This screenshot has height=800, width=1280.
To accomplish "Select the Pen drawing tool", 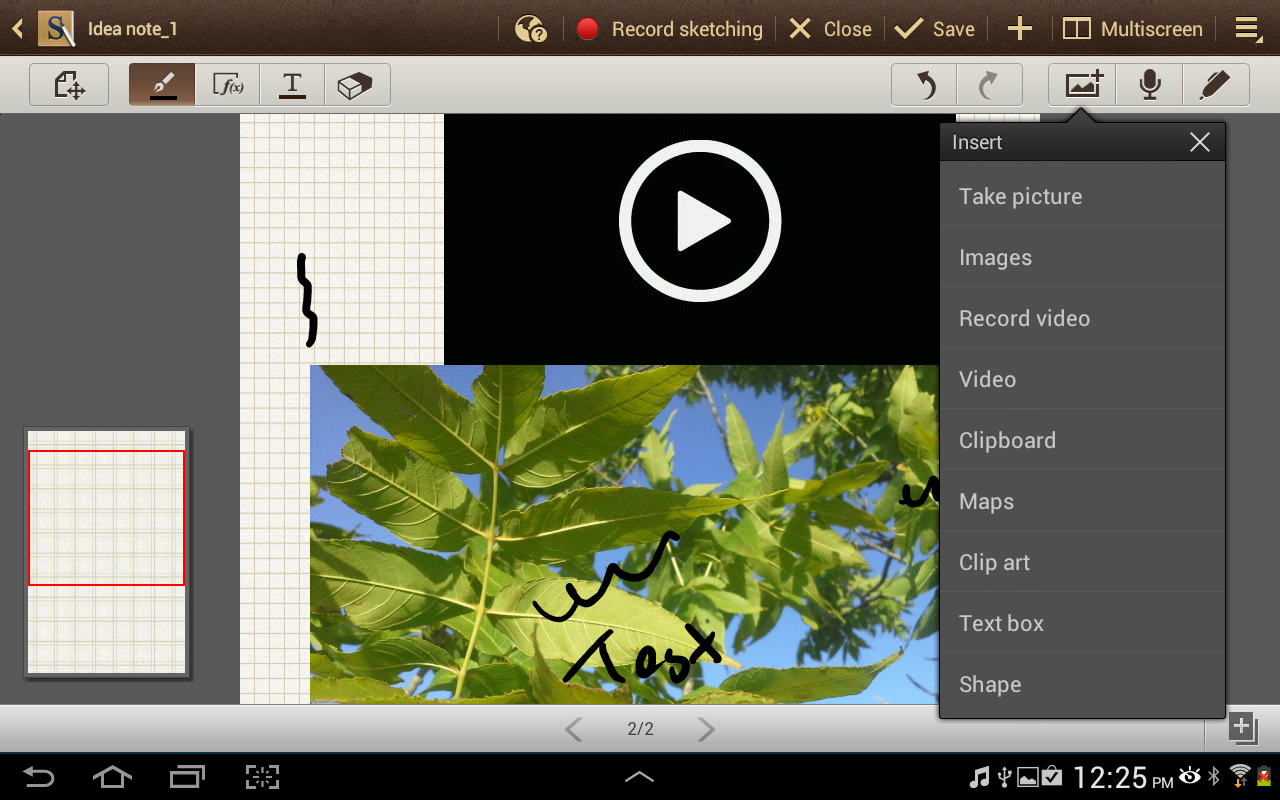I will click(x=162, y=86).
